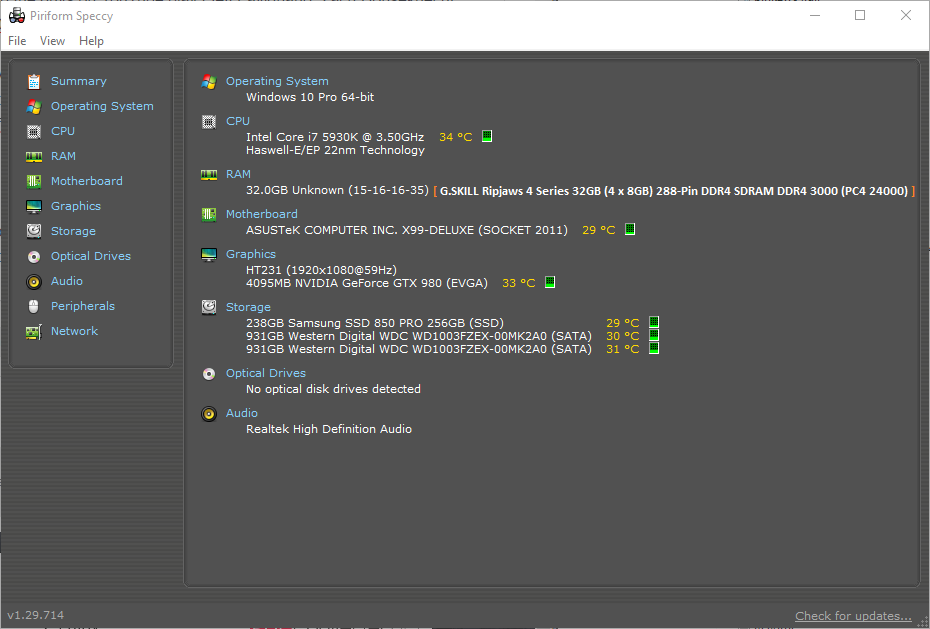Select Summary in the sidebar
Screen dimensions: 930x629
point(79,81)
